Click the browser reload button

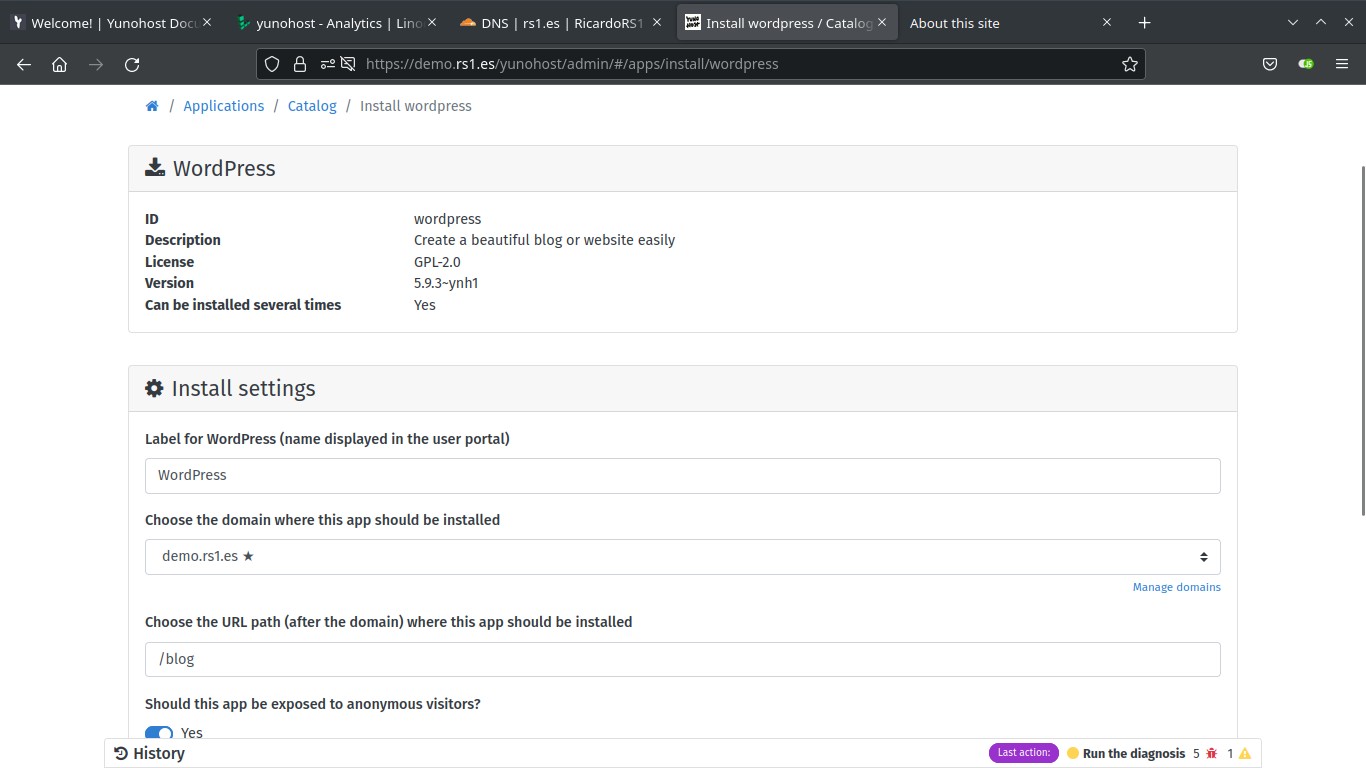click(132, 64)
